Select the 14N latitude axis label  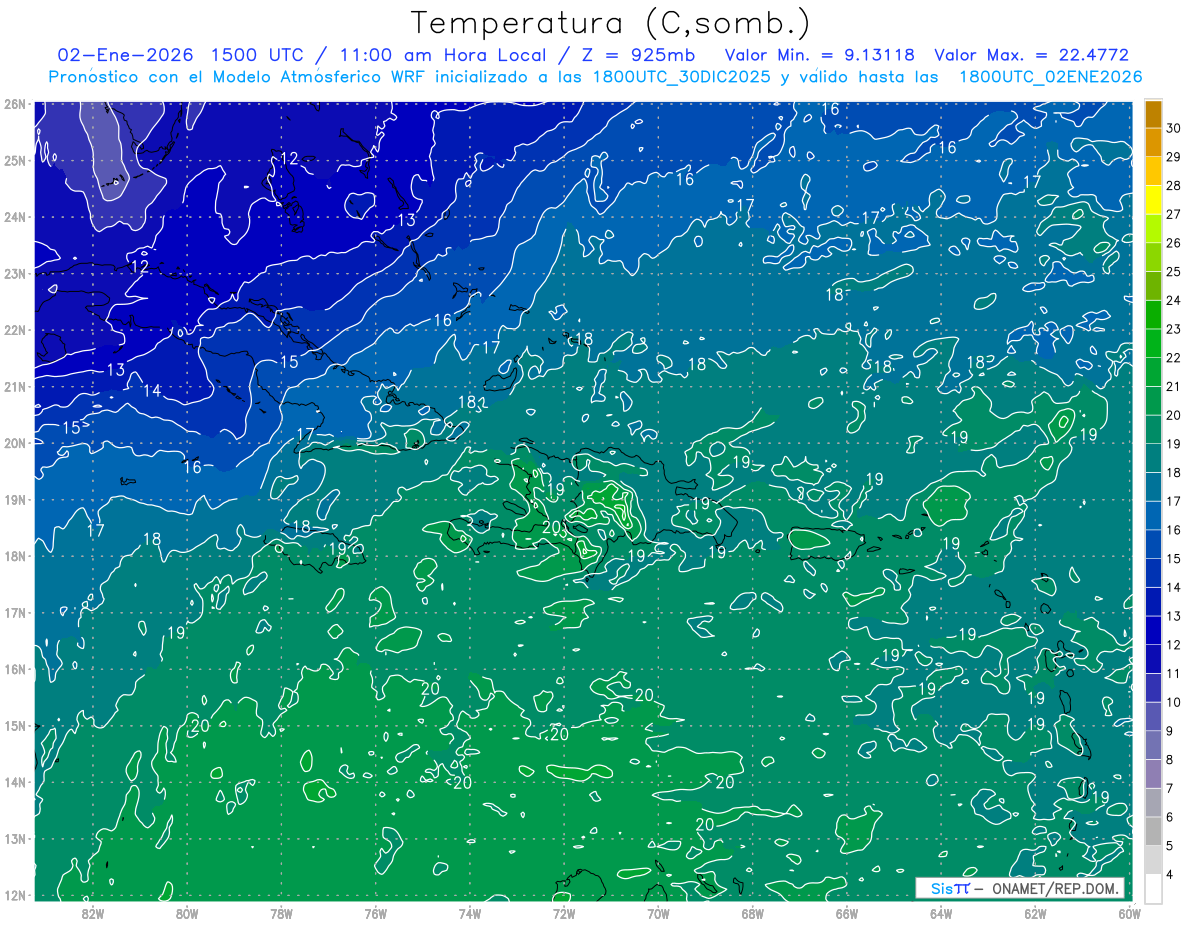[x=15, y=782]
